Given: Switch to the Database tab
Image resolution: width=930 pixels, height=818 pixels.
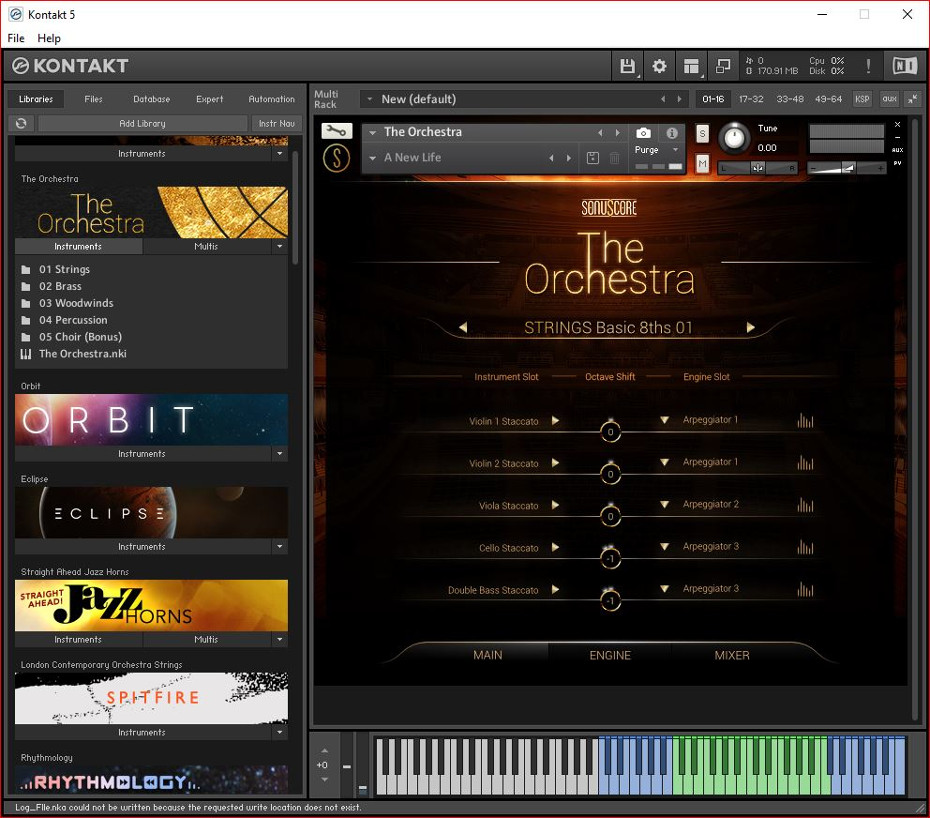Looking at the screenshot, I should click(x=151, y=99).
